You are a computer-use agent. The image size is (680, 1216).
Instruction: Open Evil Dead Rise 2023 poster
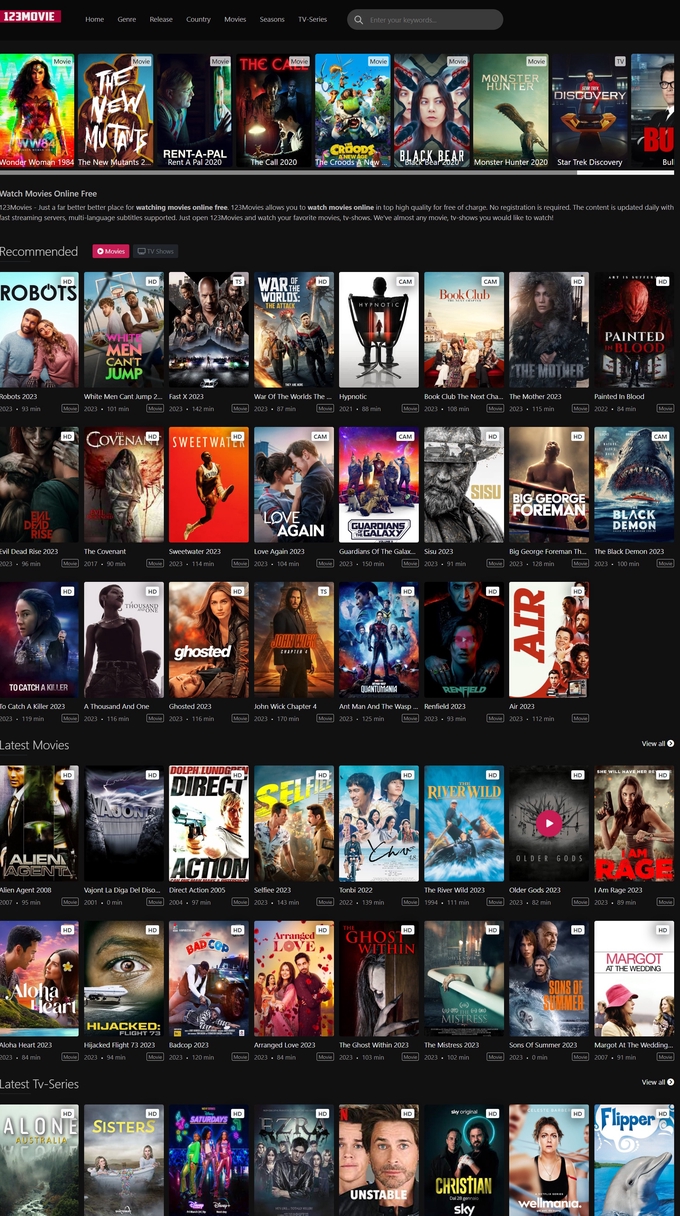tap(39, 485)
